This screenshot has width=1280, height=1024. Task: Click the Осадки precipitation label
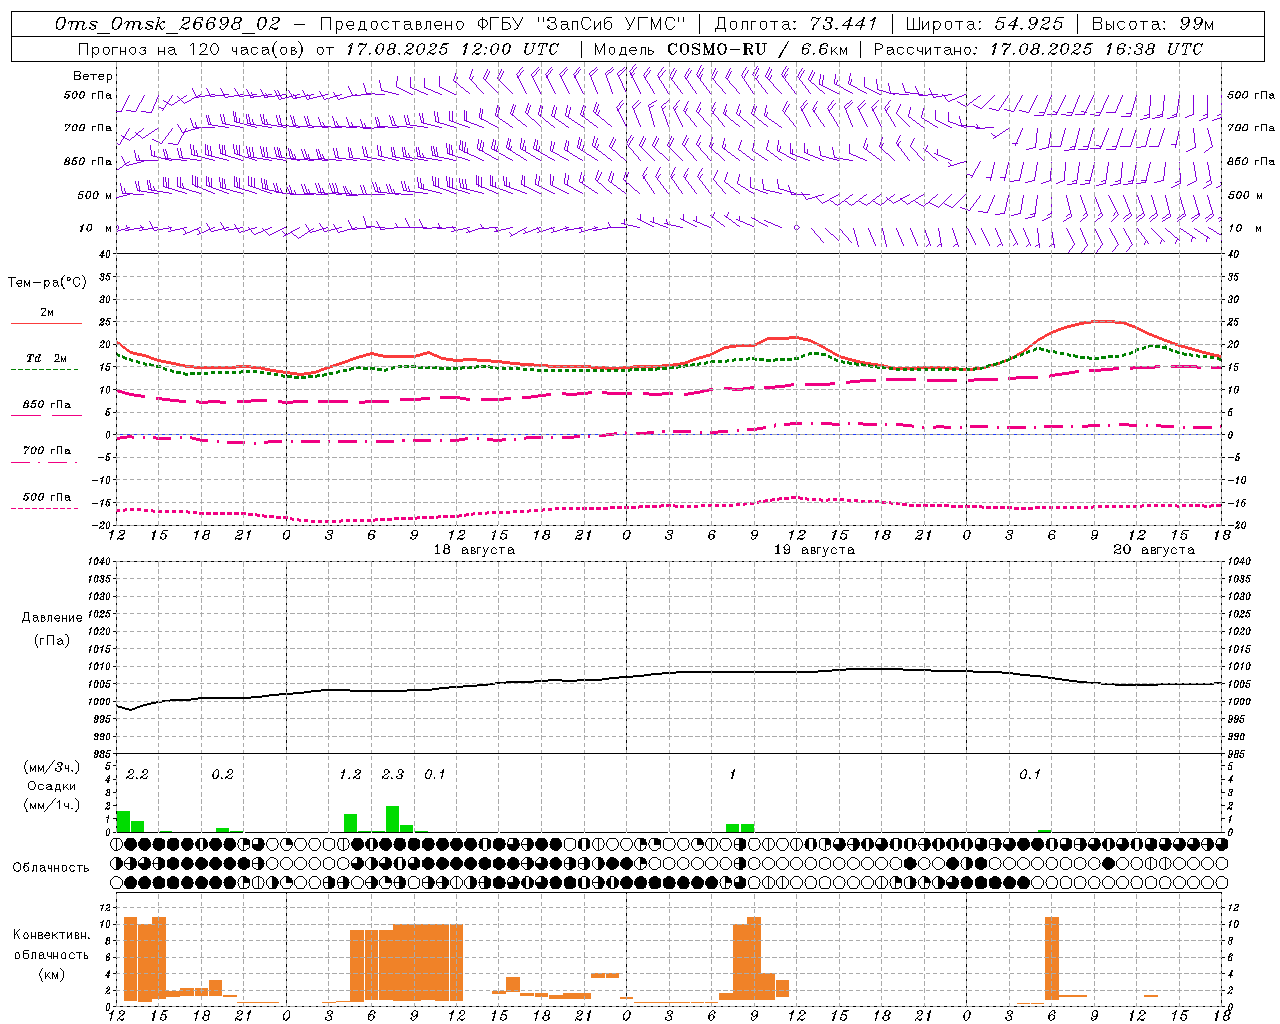tap(51, 786)
